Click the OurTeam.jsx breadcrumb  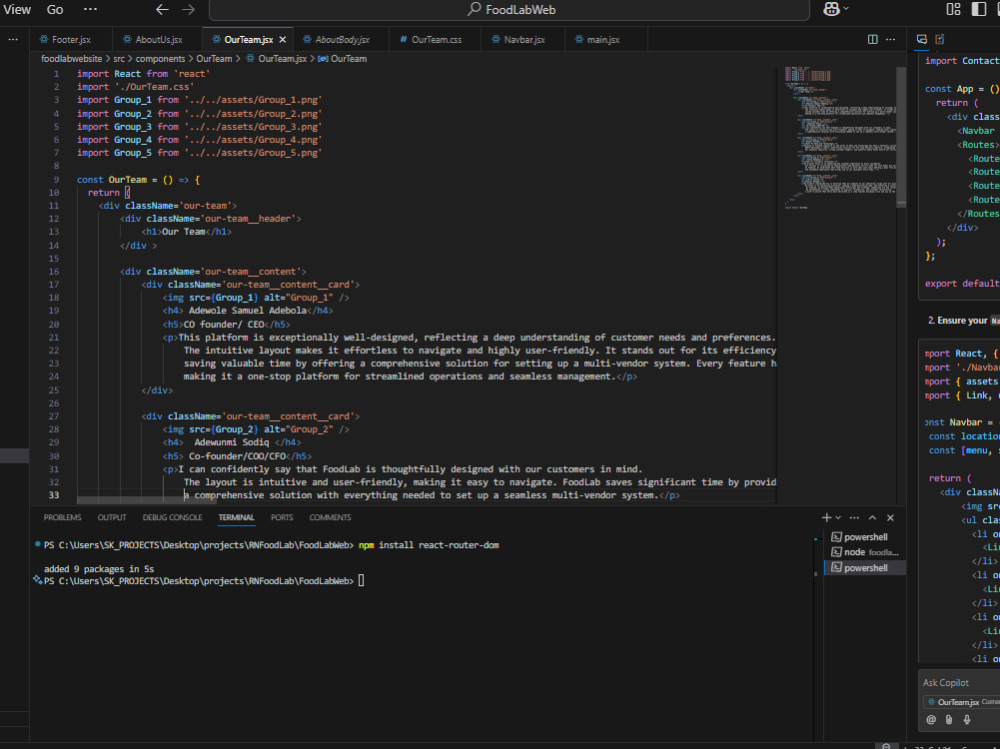(276, 59)
